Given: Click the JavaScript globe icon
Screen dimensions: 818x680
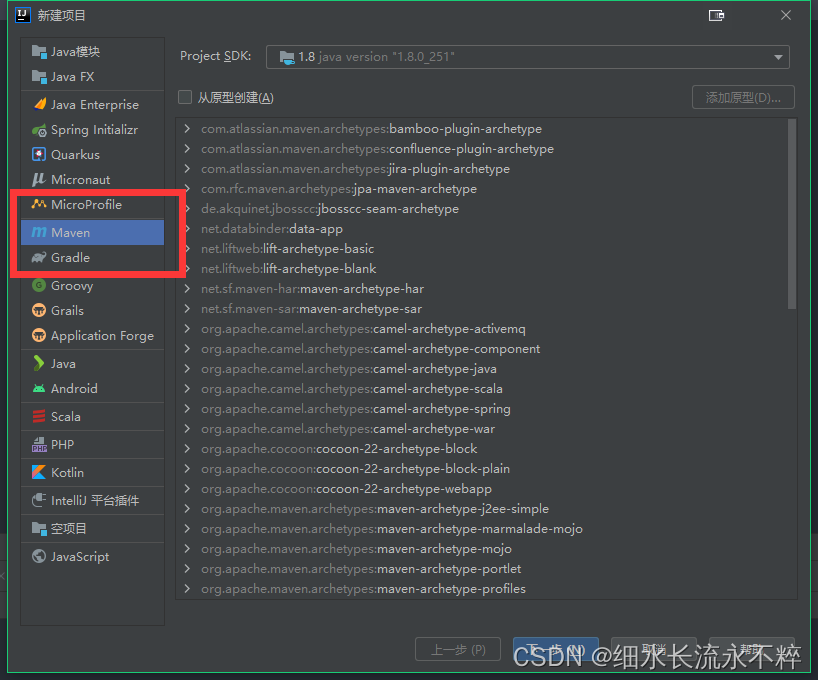Looking at the screenshot, I should click(39, 556).
